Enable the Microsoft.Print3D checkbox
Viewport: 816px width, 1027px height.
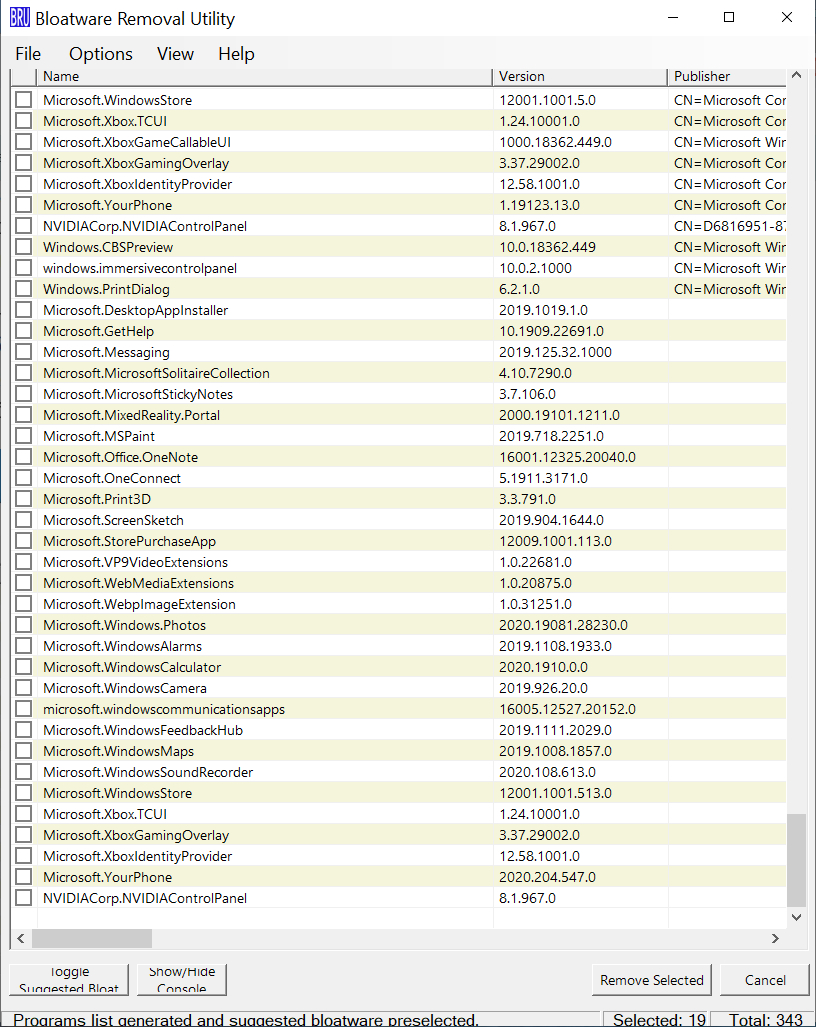click(x=24, y=498)
